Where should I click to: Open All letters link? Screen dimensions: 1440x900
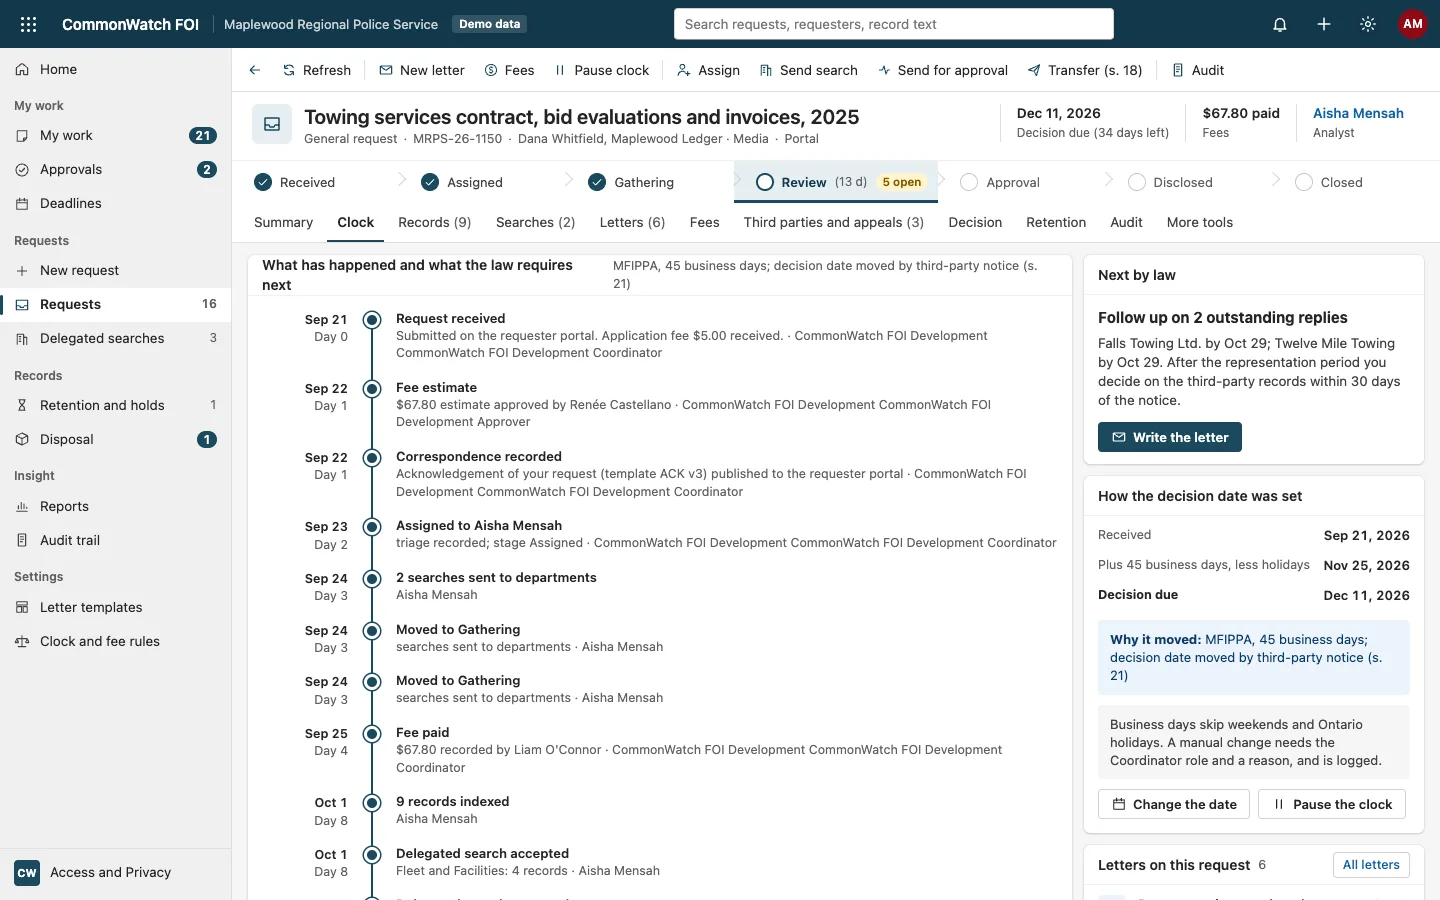point(1371,865)
